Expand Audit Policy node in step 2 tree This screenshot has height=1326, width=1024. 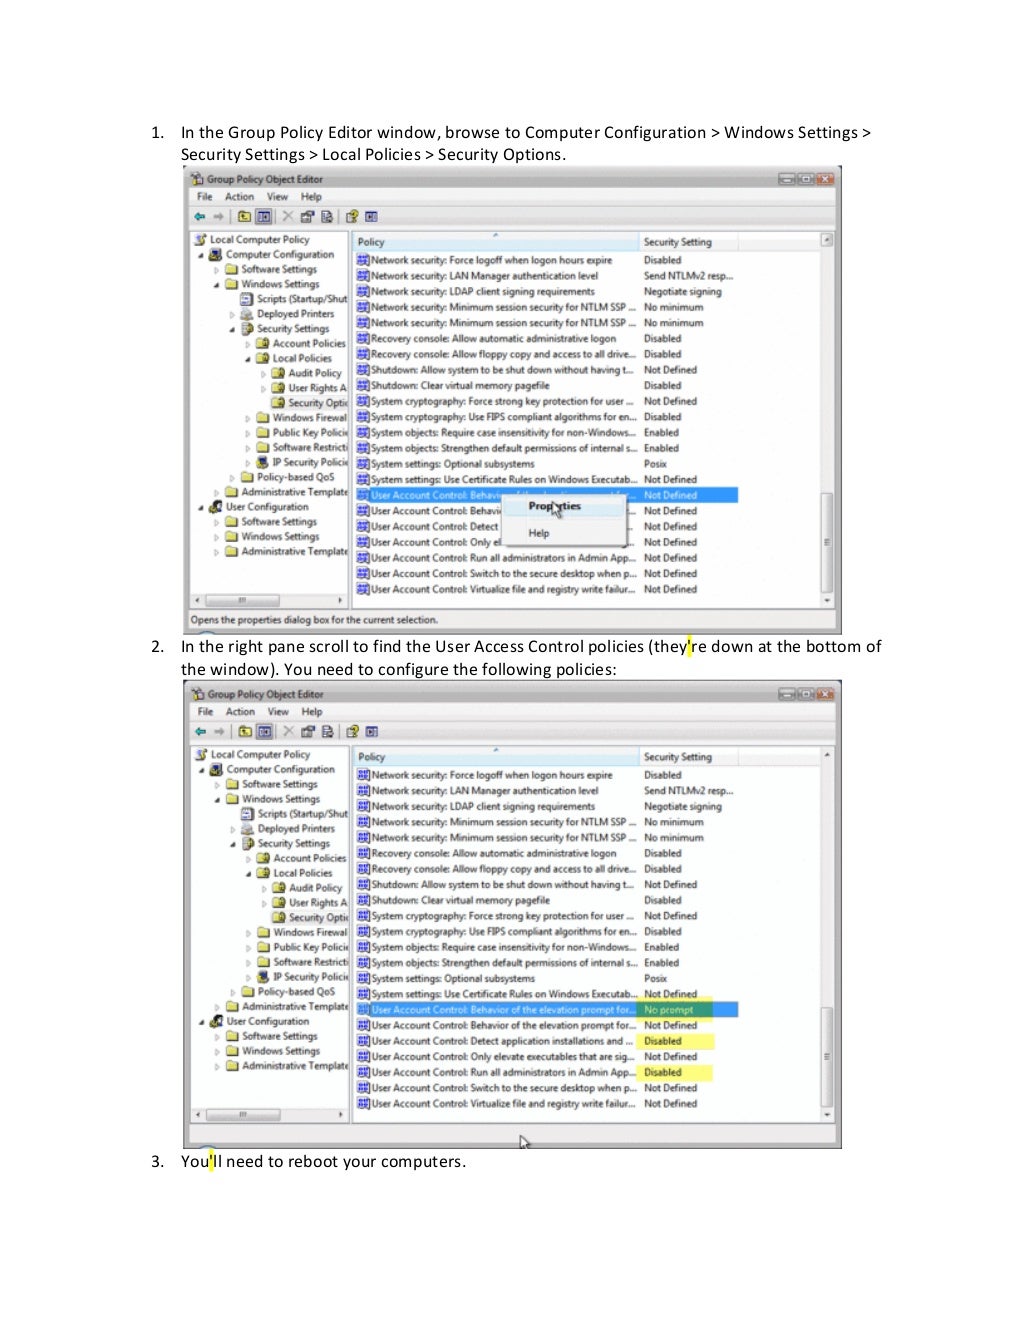click(265, 888)
